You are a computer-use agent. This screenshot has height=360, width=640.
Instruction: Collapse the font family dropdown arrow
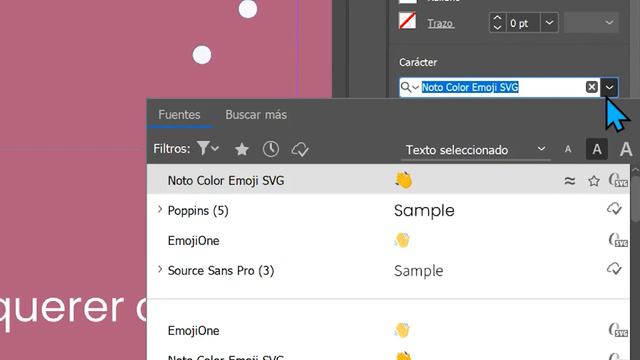[609, 87]
